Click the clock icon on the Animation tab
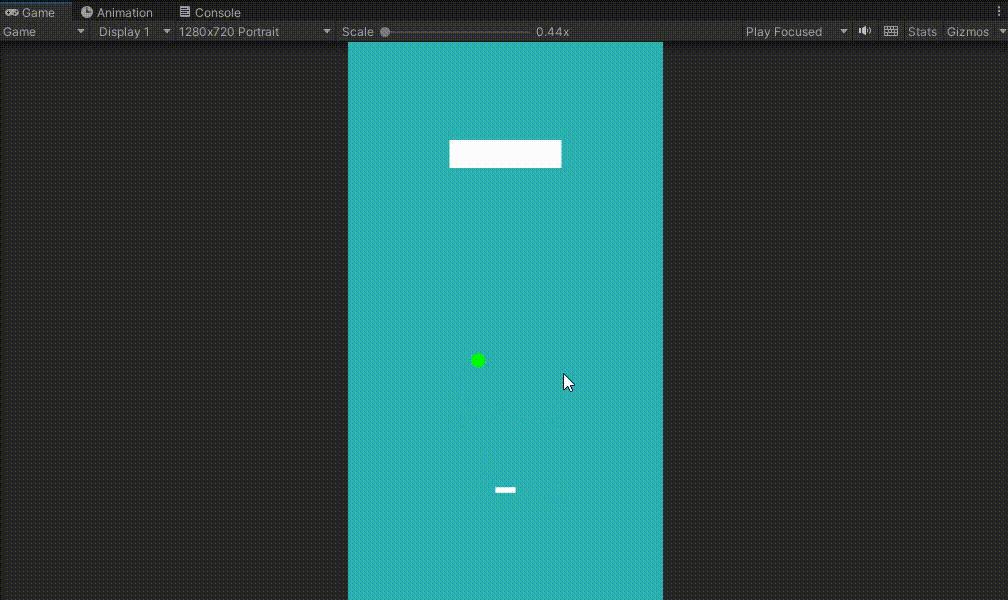This screenshot has height=600, width=1008. pos(88,12)
